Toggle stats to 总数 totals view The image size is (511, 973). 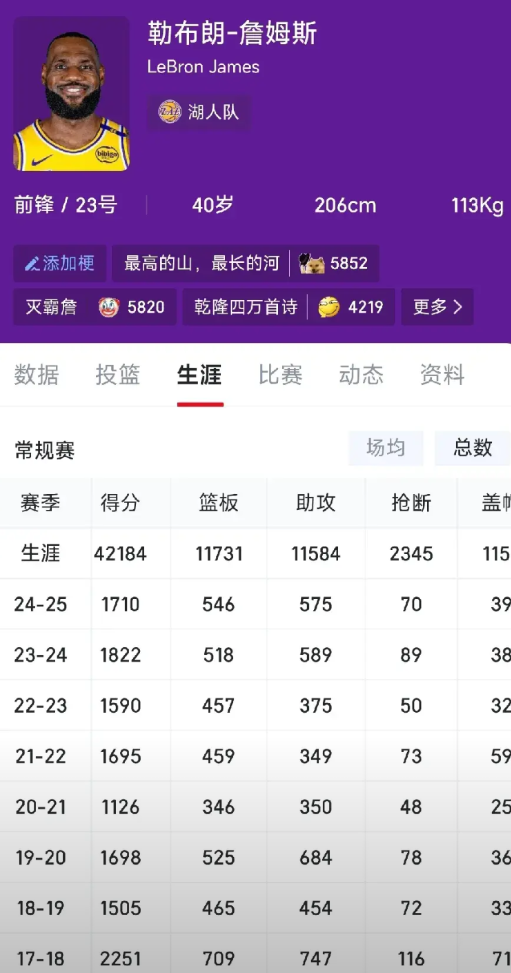point(473,448)
